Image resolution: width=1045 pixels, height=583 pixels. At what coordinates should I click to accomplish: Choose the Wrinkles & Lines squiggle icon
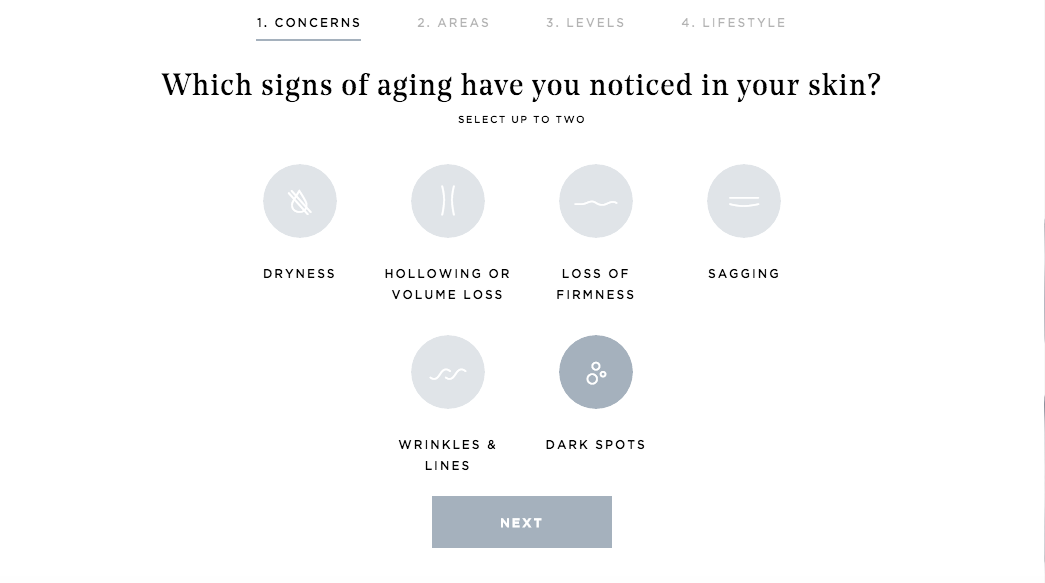448,373
